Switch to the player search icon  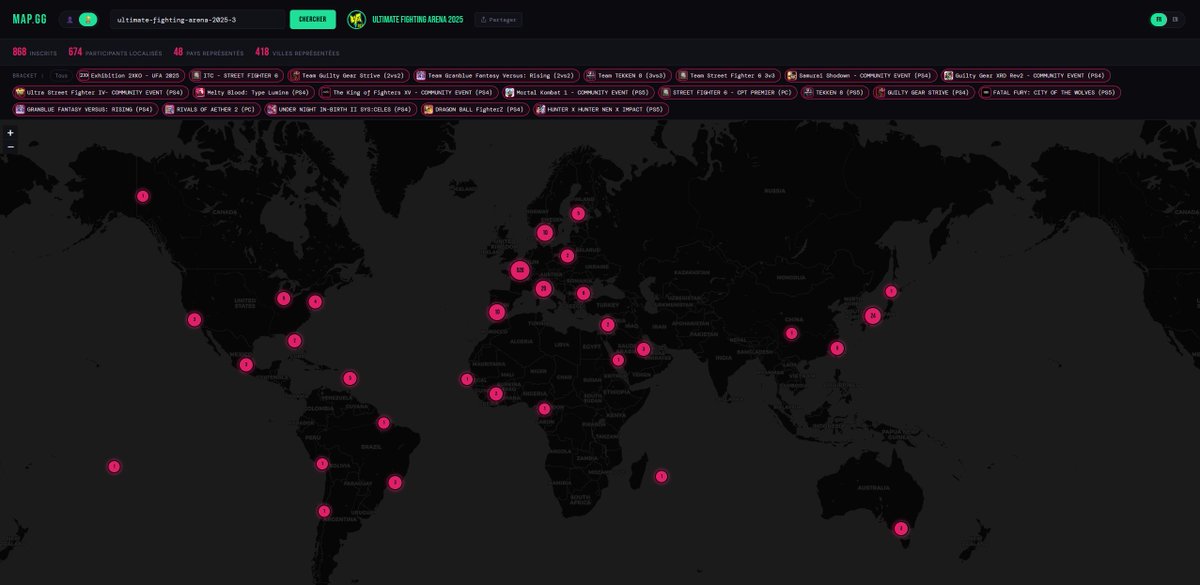(70, 19)
